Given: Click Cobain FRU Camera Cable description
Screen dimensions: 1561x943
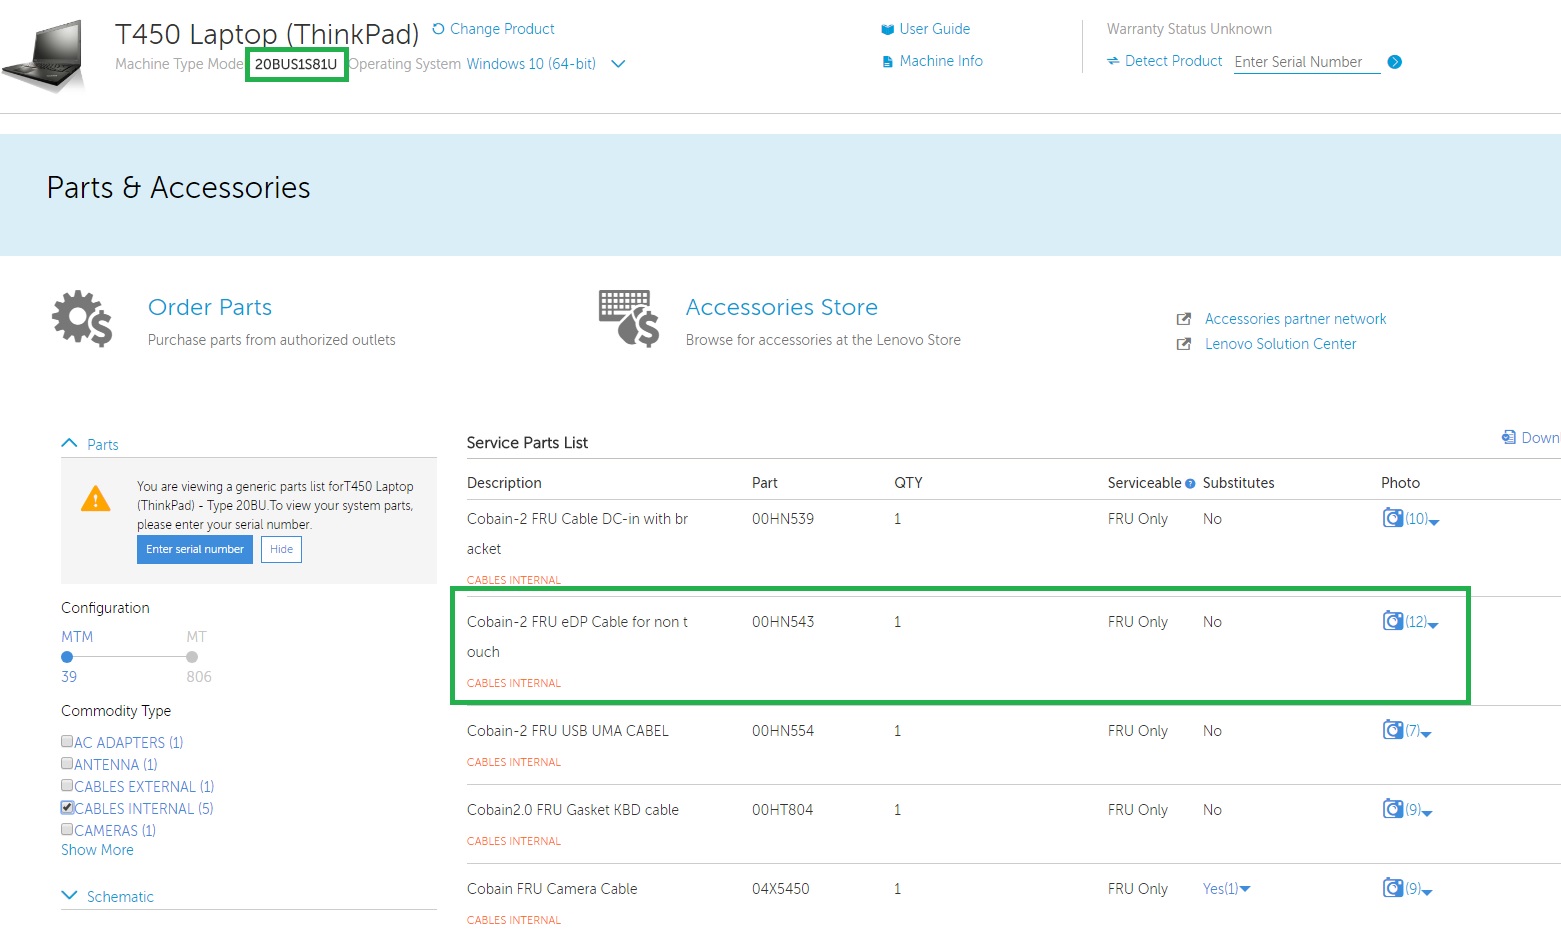Looking at the screenshot, I should pyautogui.click(x=552, y=889).
